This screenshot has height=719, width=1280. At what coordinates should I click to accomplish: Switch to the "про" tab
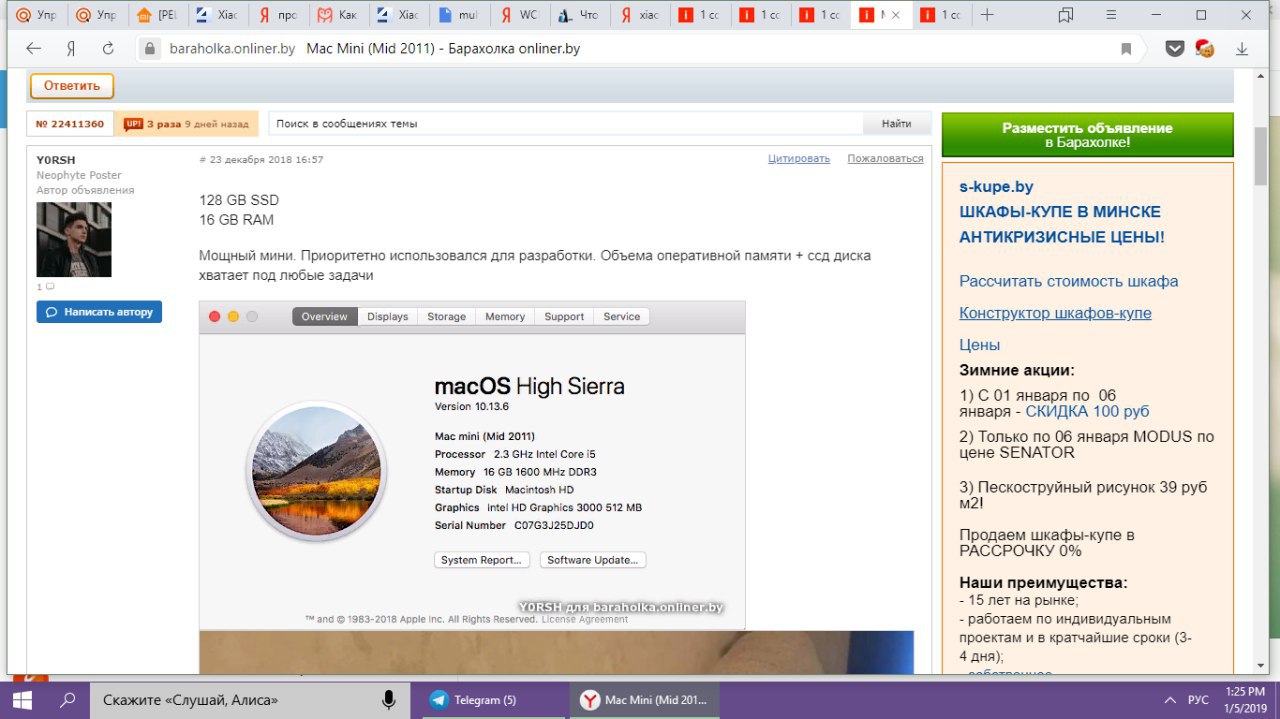(278, 15)
